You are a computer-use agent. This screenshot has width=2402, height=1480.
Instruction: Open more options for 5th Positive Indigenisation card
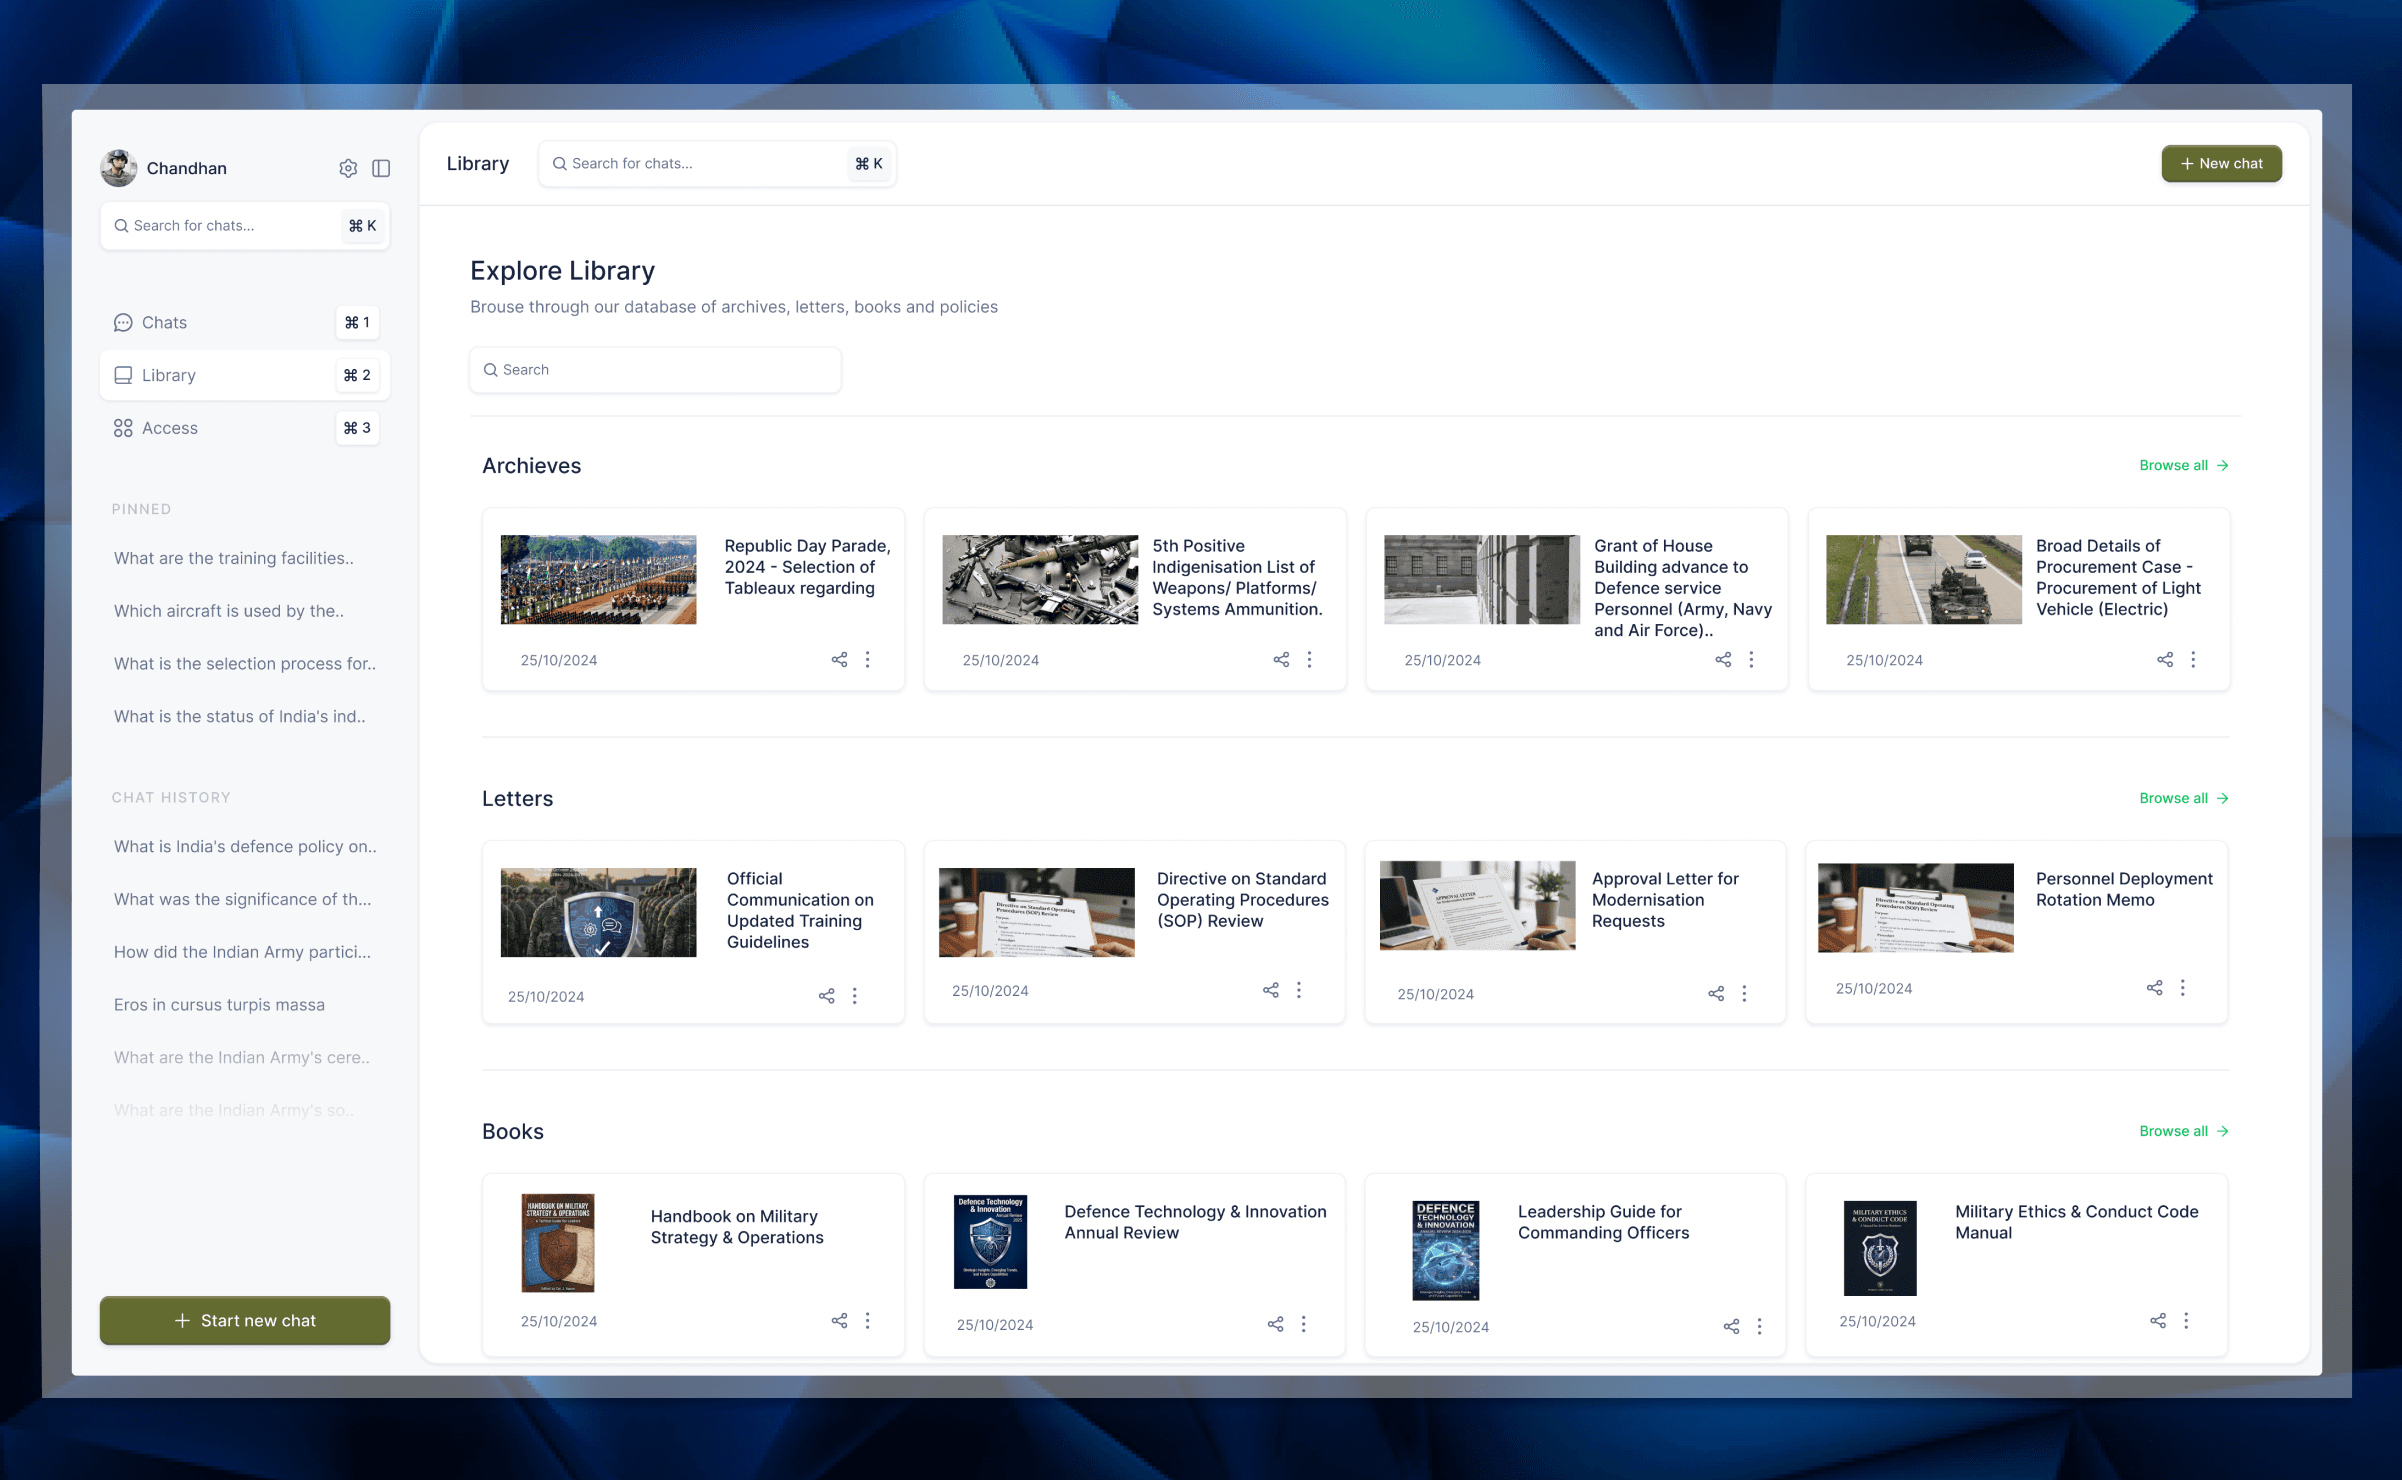tap(1309, 660)
